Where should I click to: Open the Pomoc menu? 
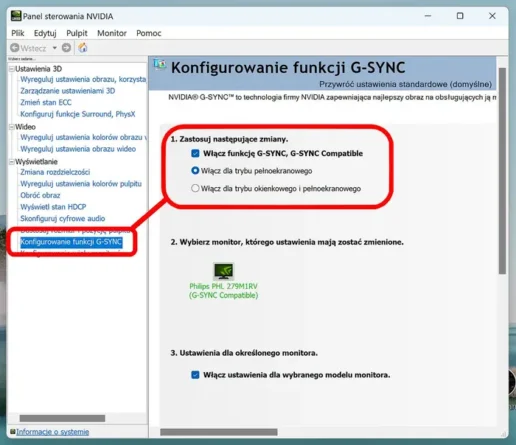149,33
